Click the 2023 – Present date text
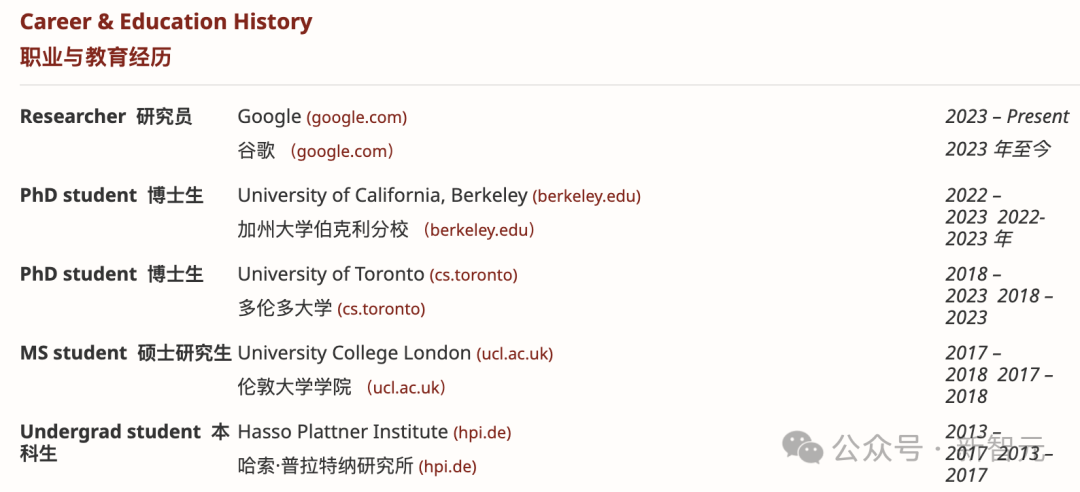Image resolution: width=1080 pixels, height=492 pixels. click(x=1007, y=117)
